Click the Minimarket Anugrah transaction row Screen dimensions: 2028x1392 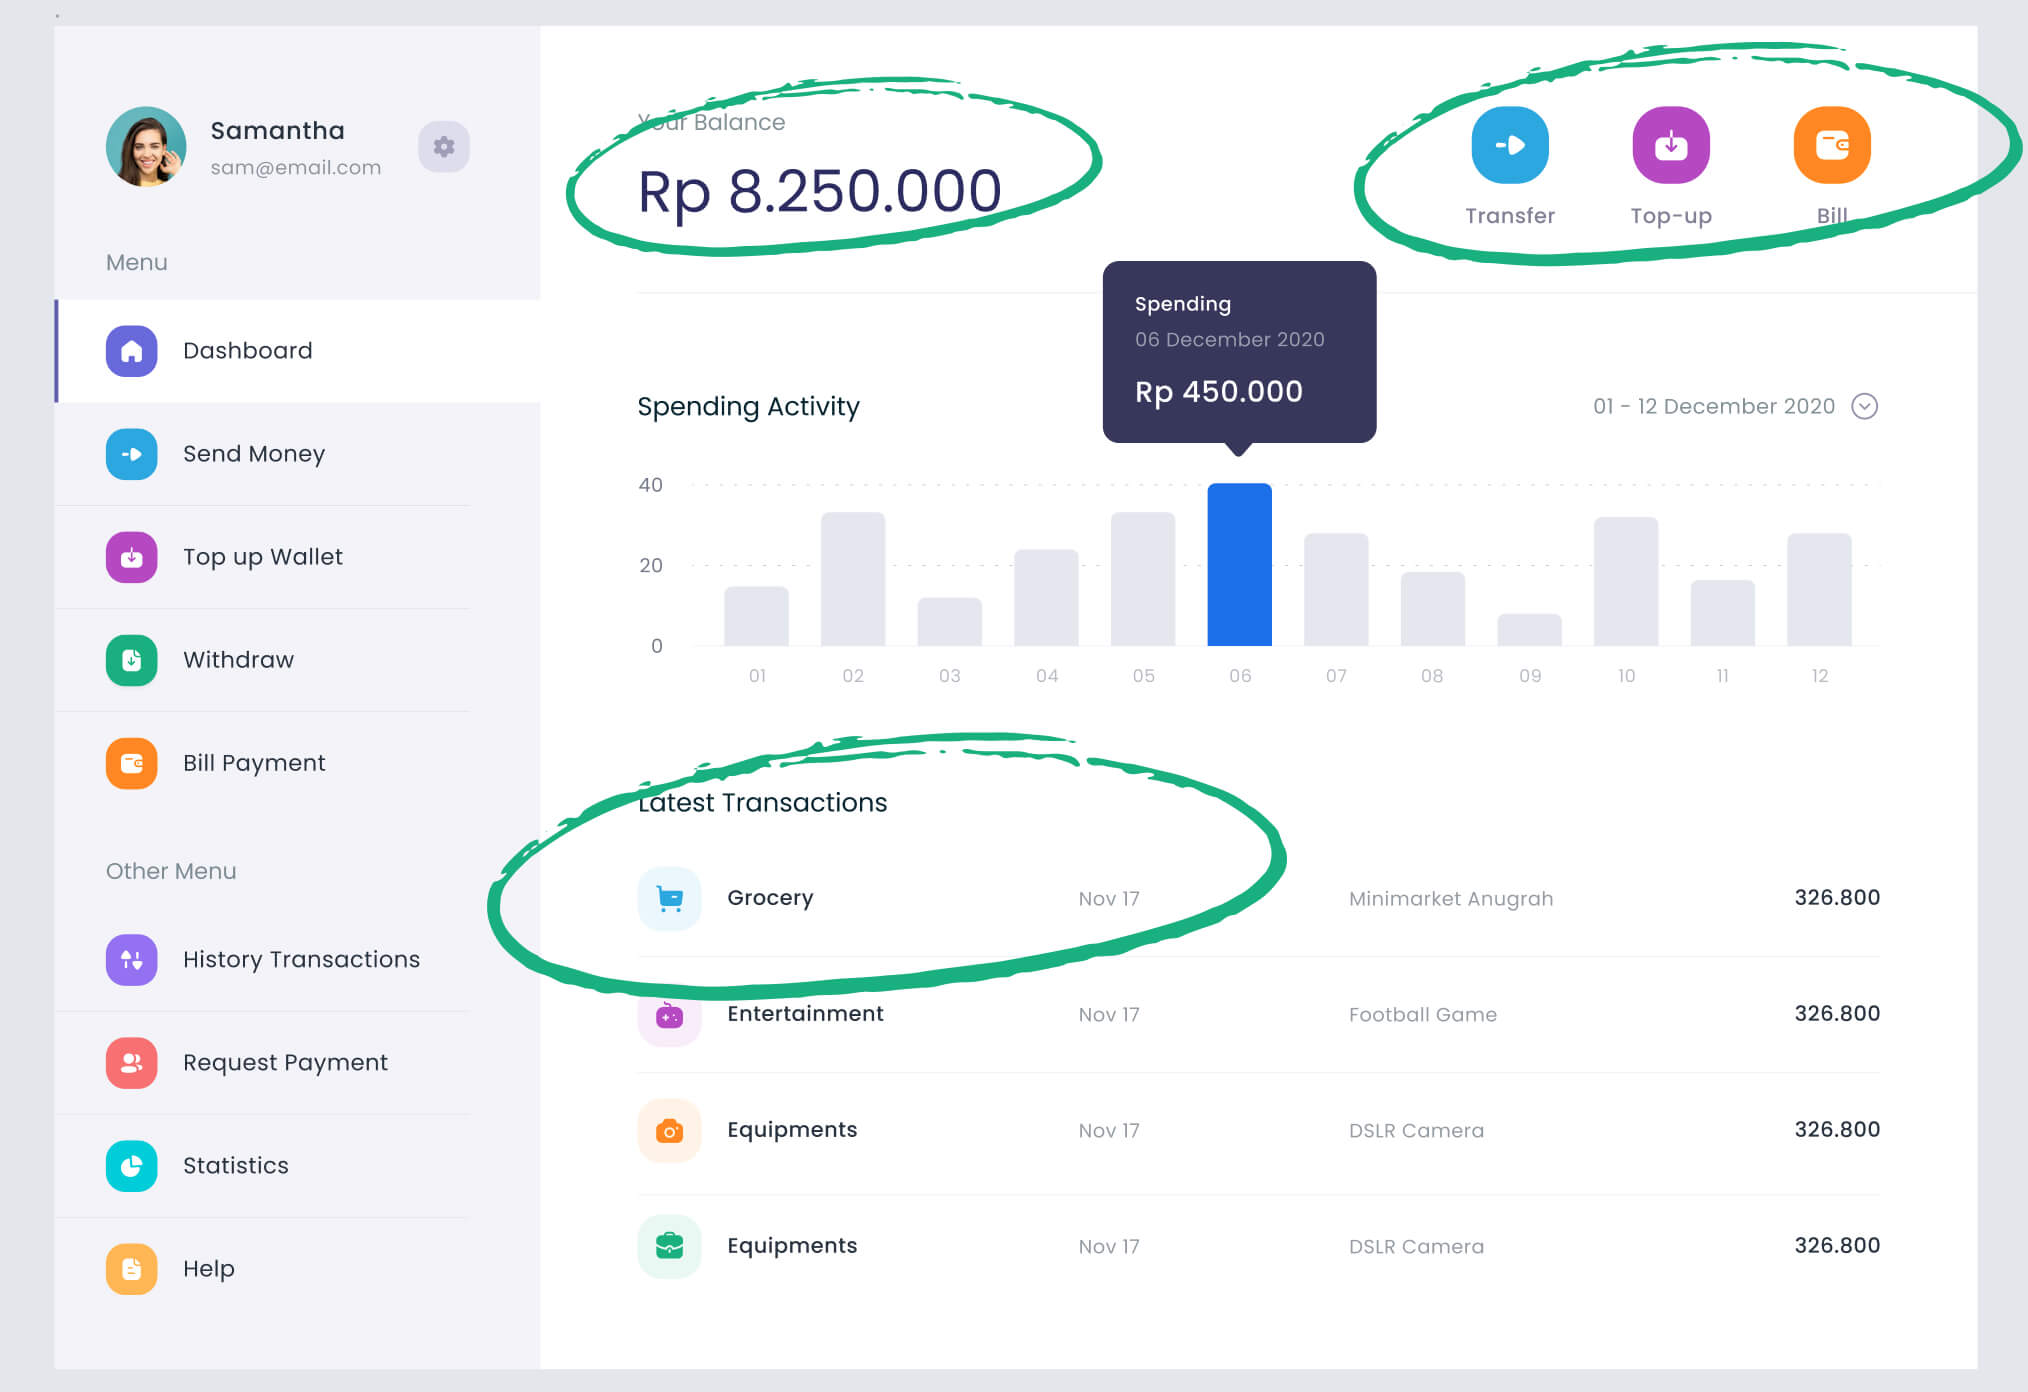click(x=1450, y=898)
